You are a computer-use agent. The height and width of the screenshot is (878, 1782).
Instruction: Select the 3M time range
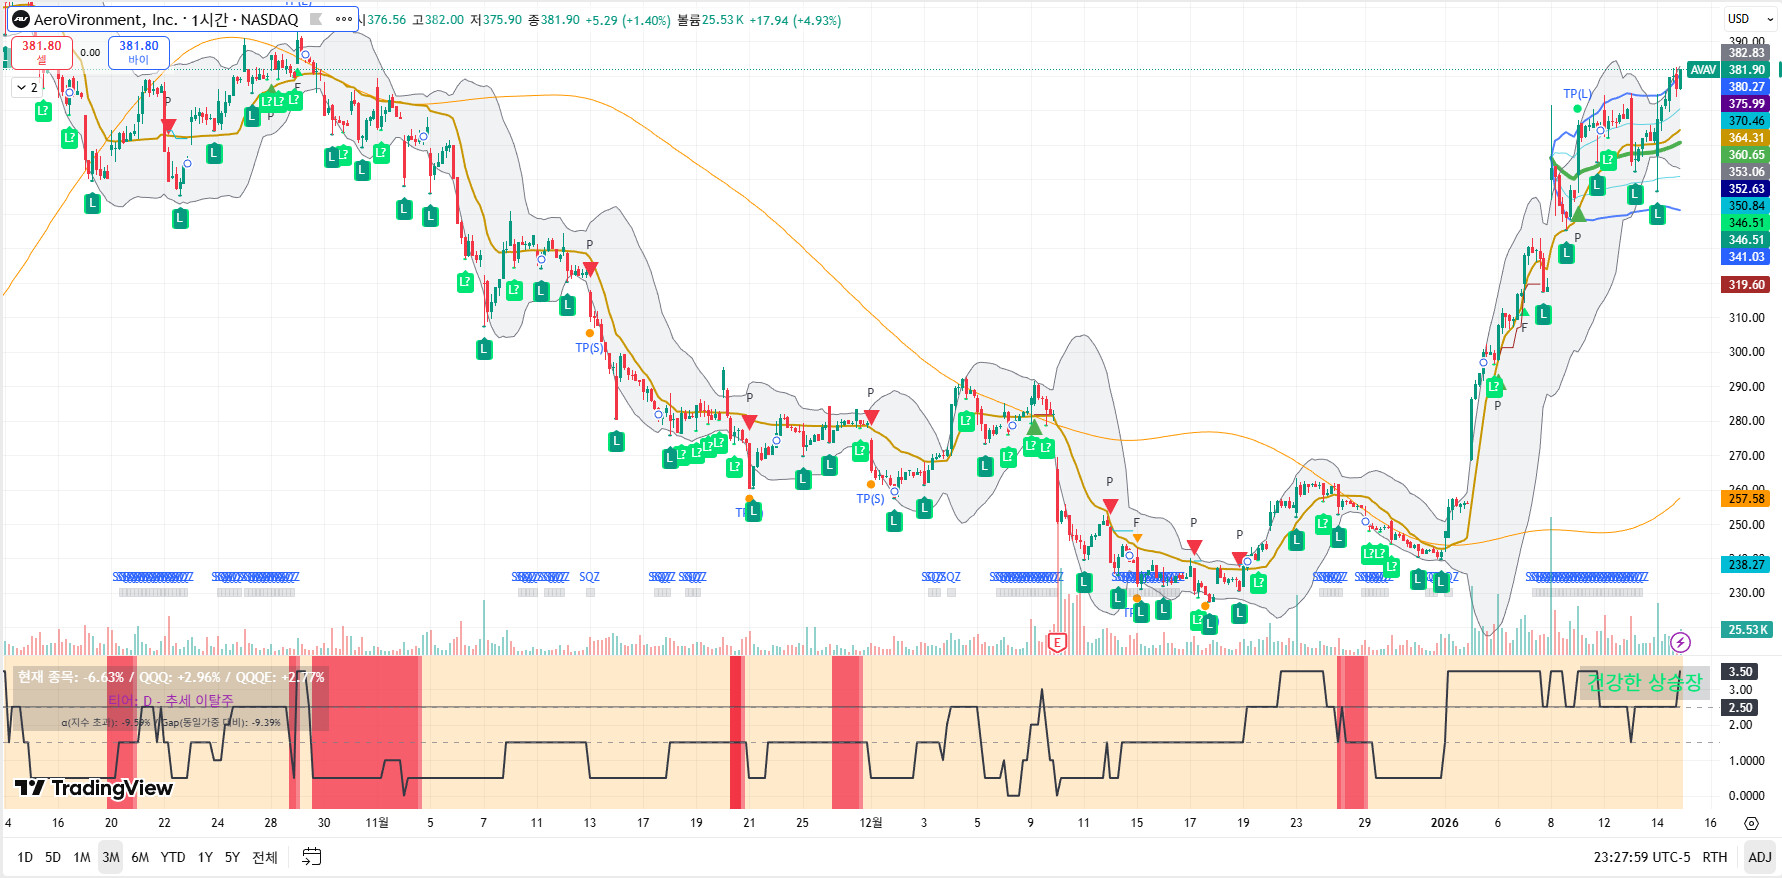click(x=111, y=857)
